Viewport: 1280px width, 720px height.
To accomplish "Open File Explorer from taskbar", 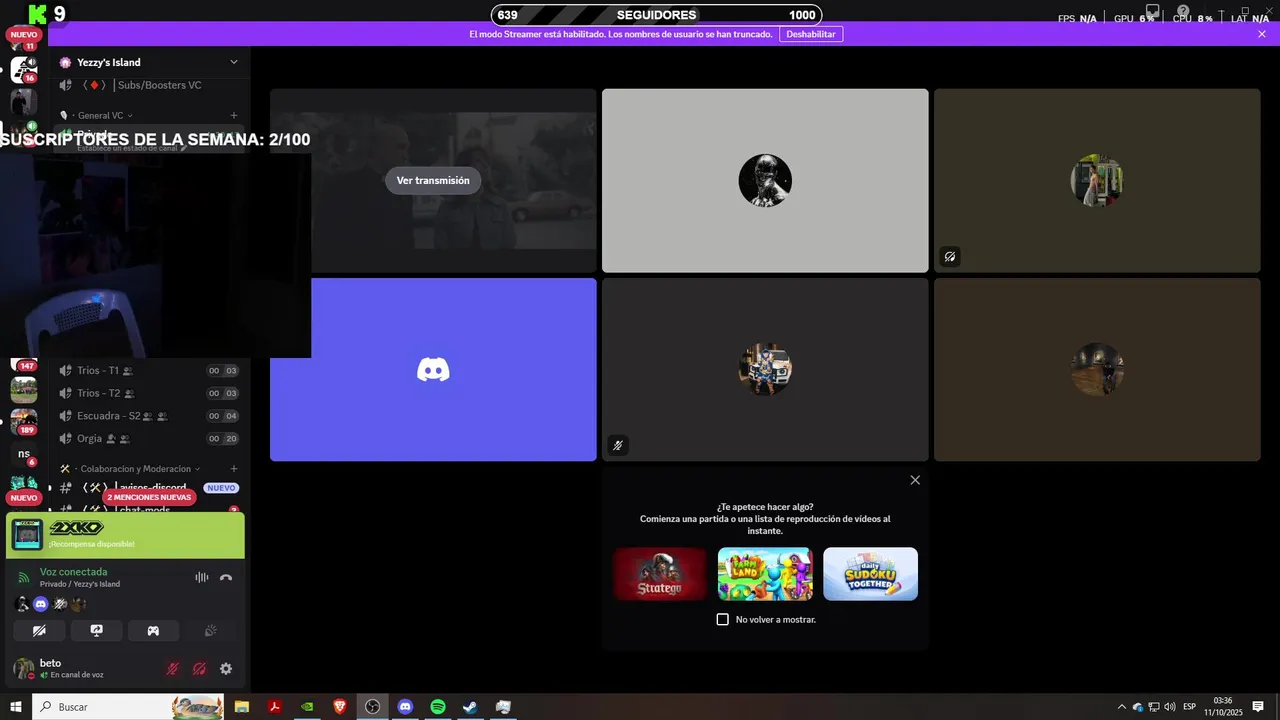I will [x=242, y=707].
